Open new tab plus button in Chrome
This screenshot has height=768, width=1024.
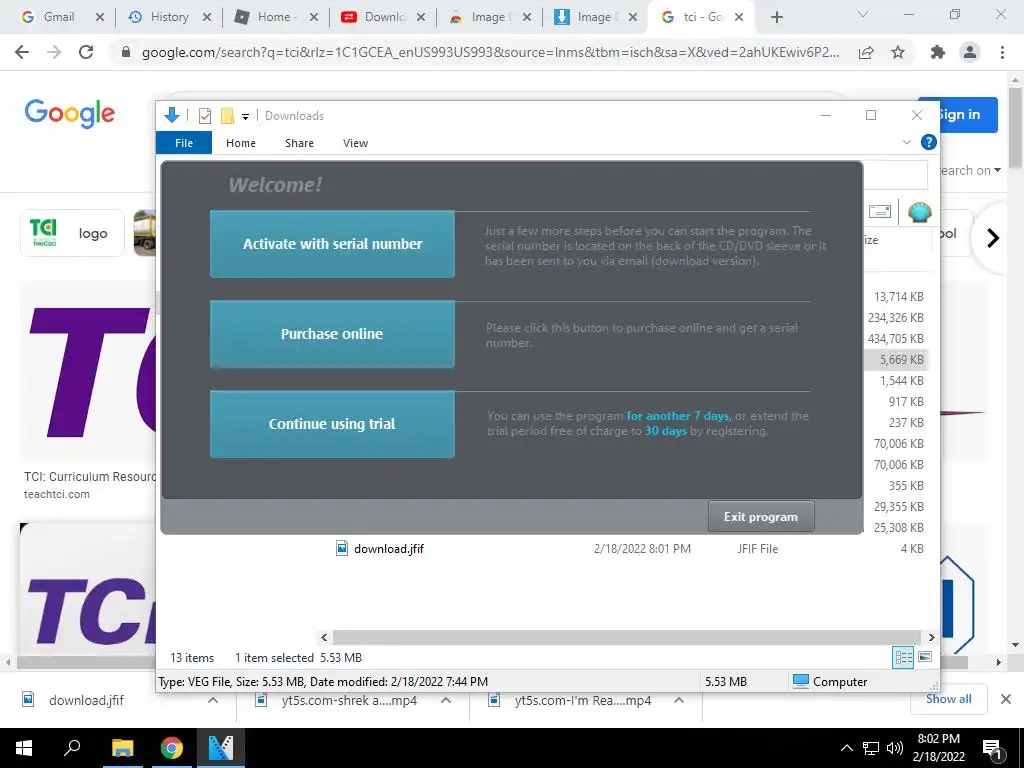click(x=776, y=18)
